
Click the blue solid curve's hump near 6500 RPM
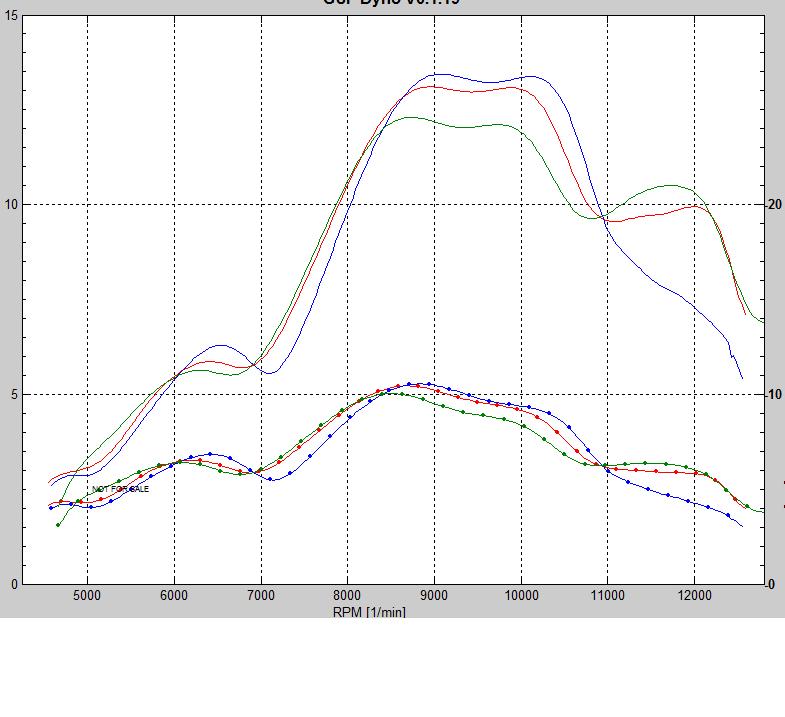point(220,345)
